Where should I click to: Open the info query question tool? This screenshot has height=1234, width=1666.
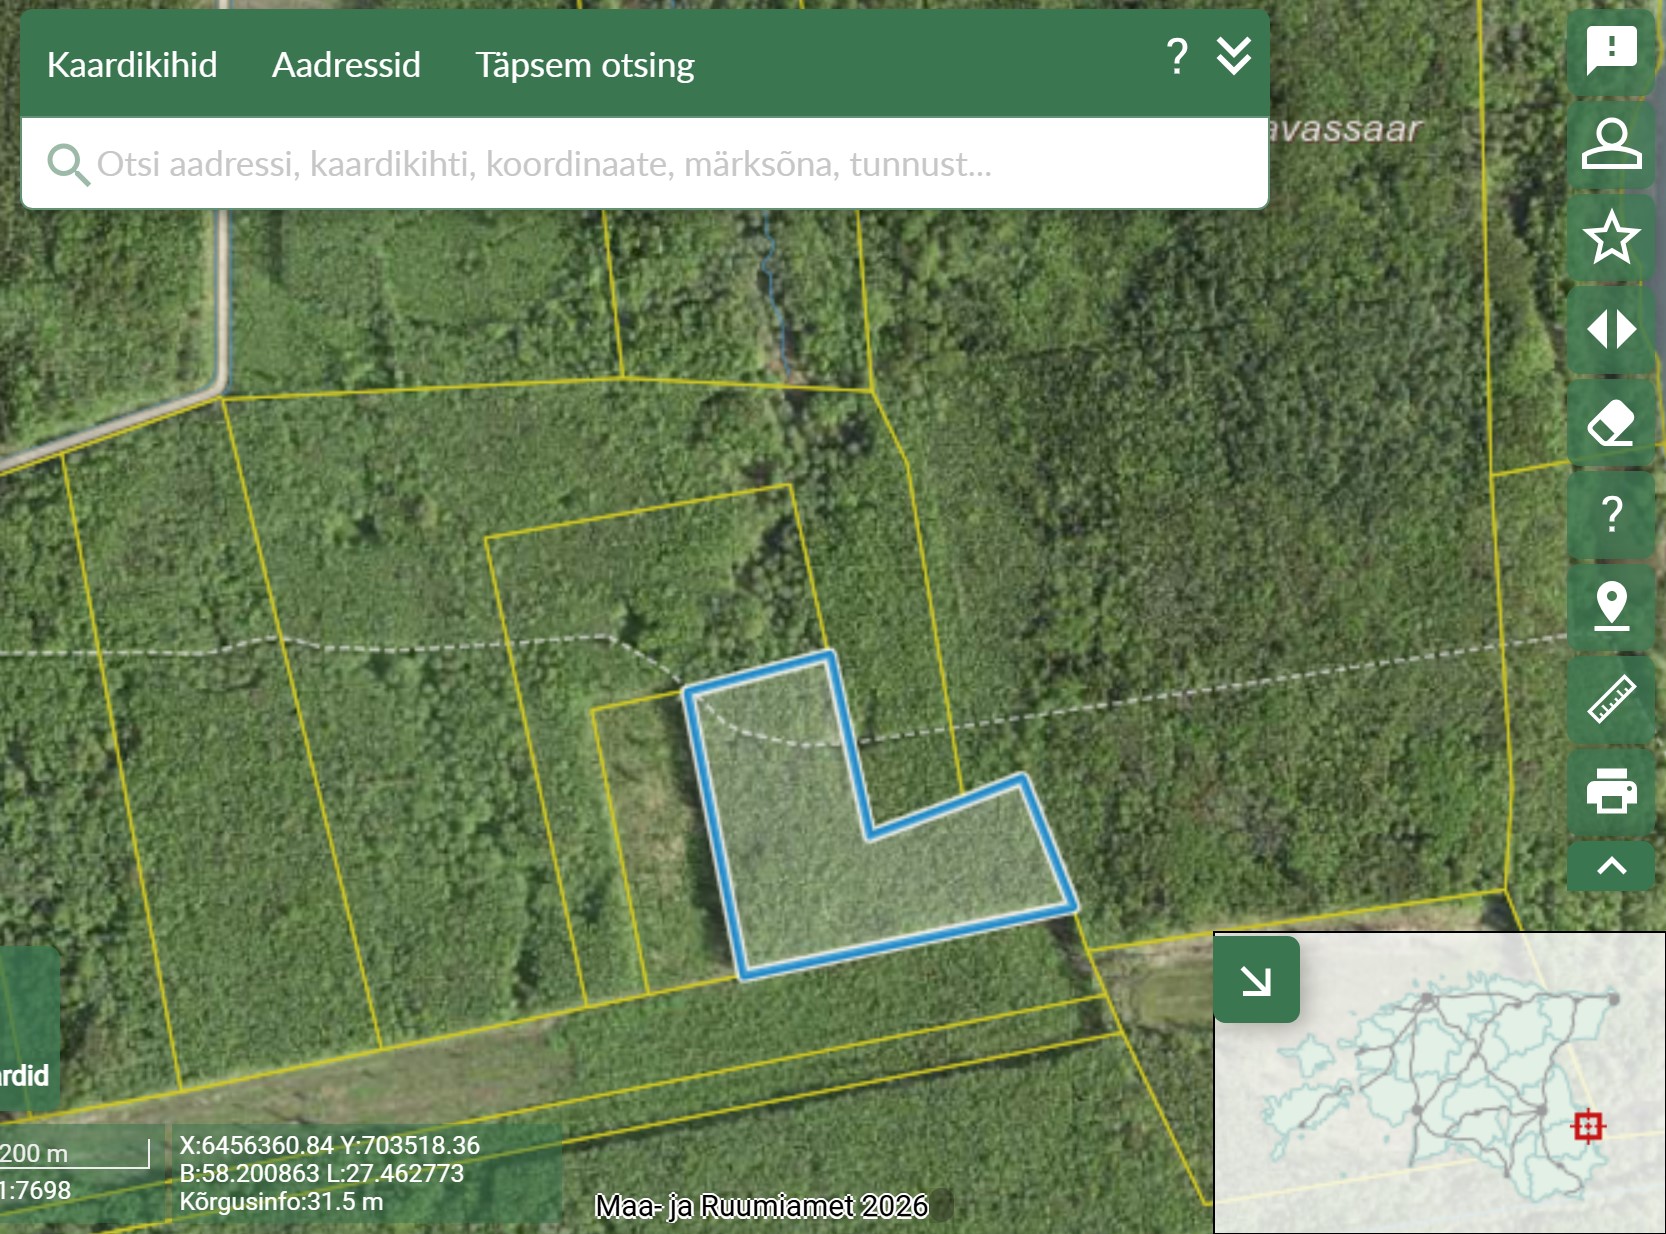click(x=1611, y=514)
